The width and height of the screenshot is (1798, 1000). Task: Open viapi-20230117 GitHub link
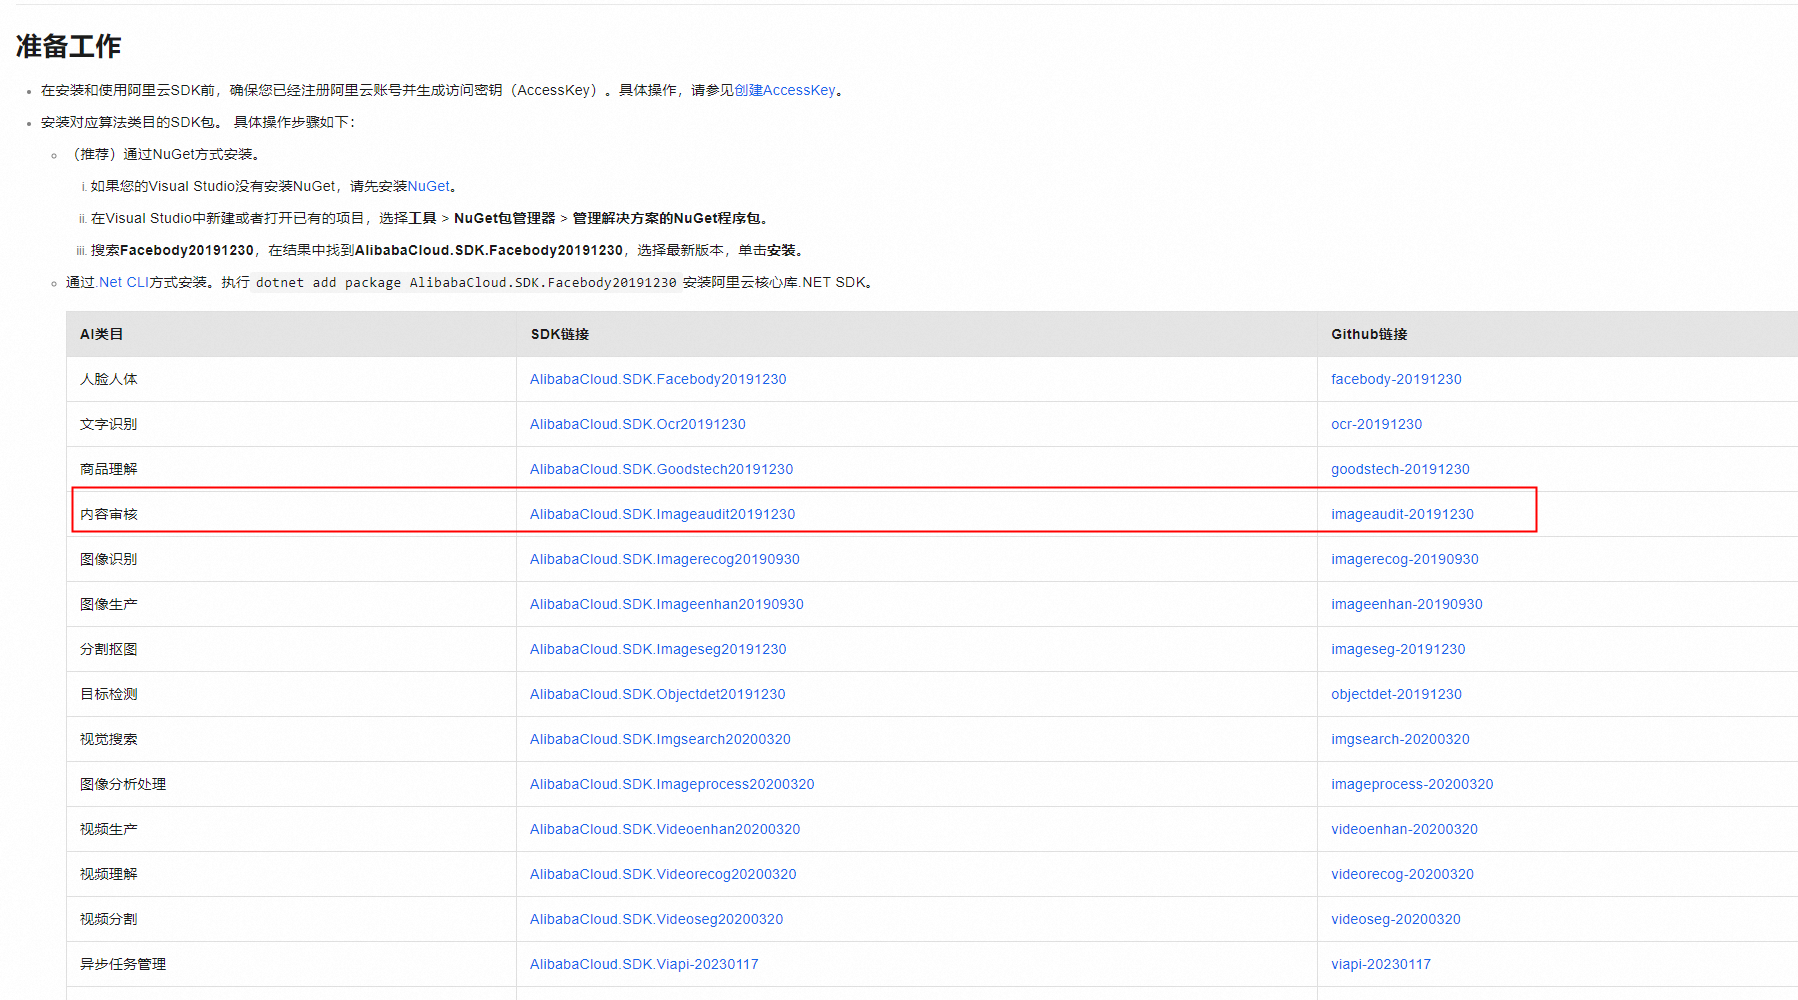coord(1381,964)
